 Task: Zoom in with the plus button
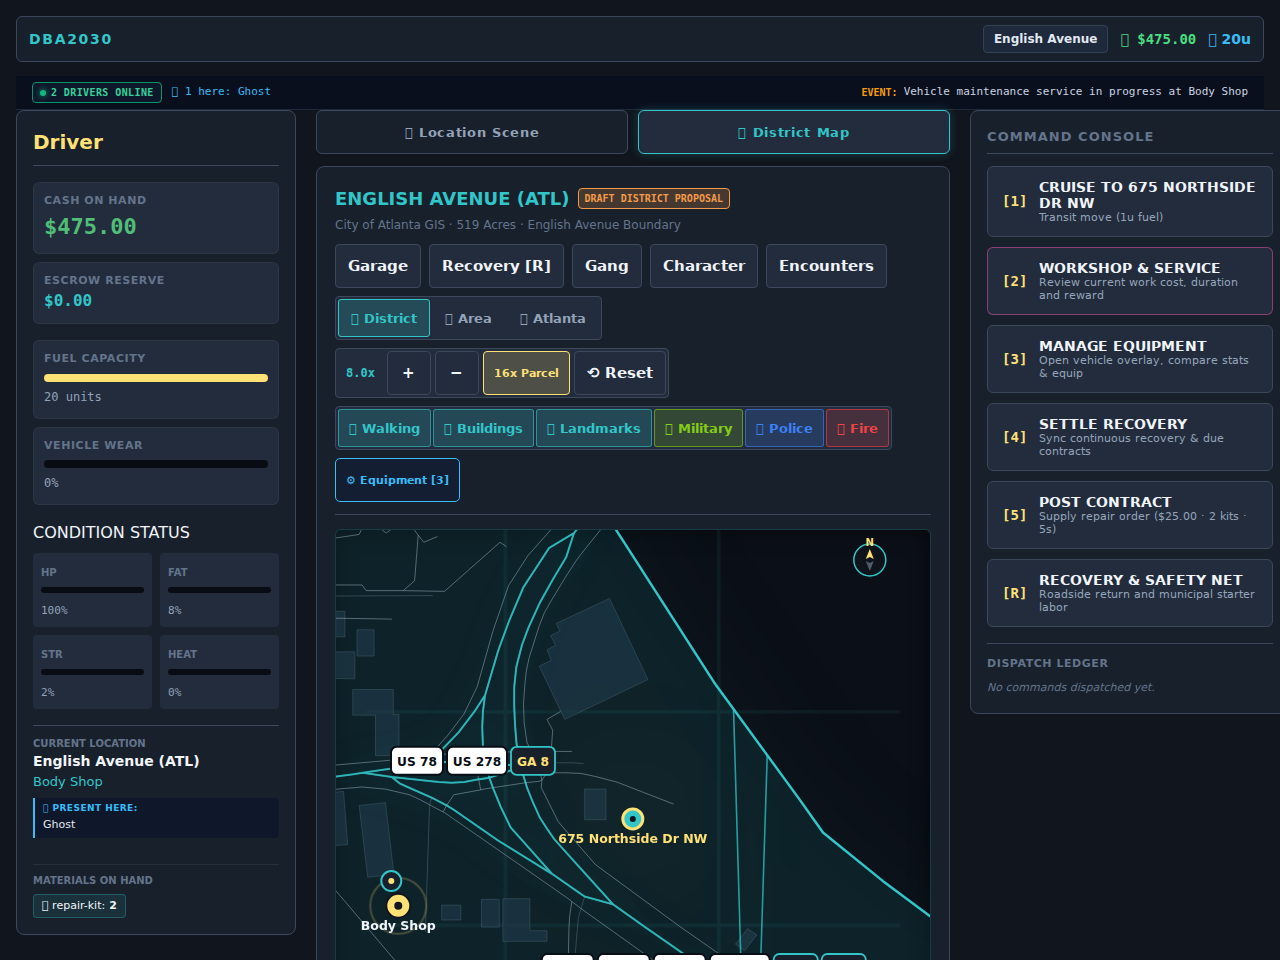[x=408, y=373]
